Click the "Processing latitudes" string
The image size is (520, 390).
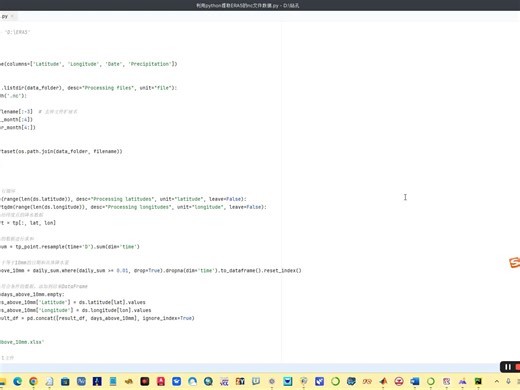tap(122, 199)
